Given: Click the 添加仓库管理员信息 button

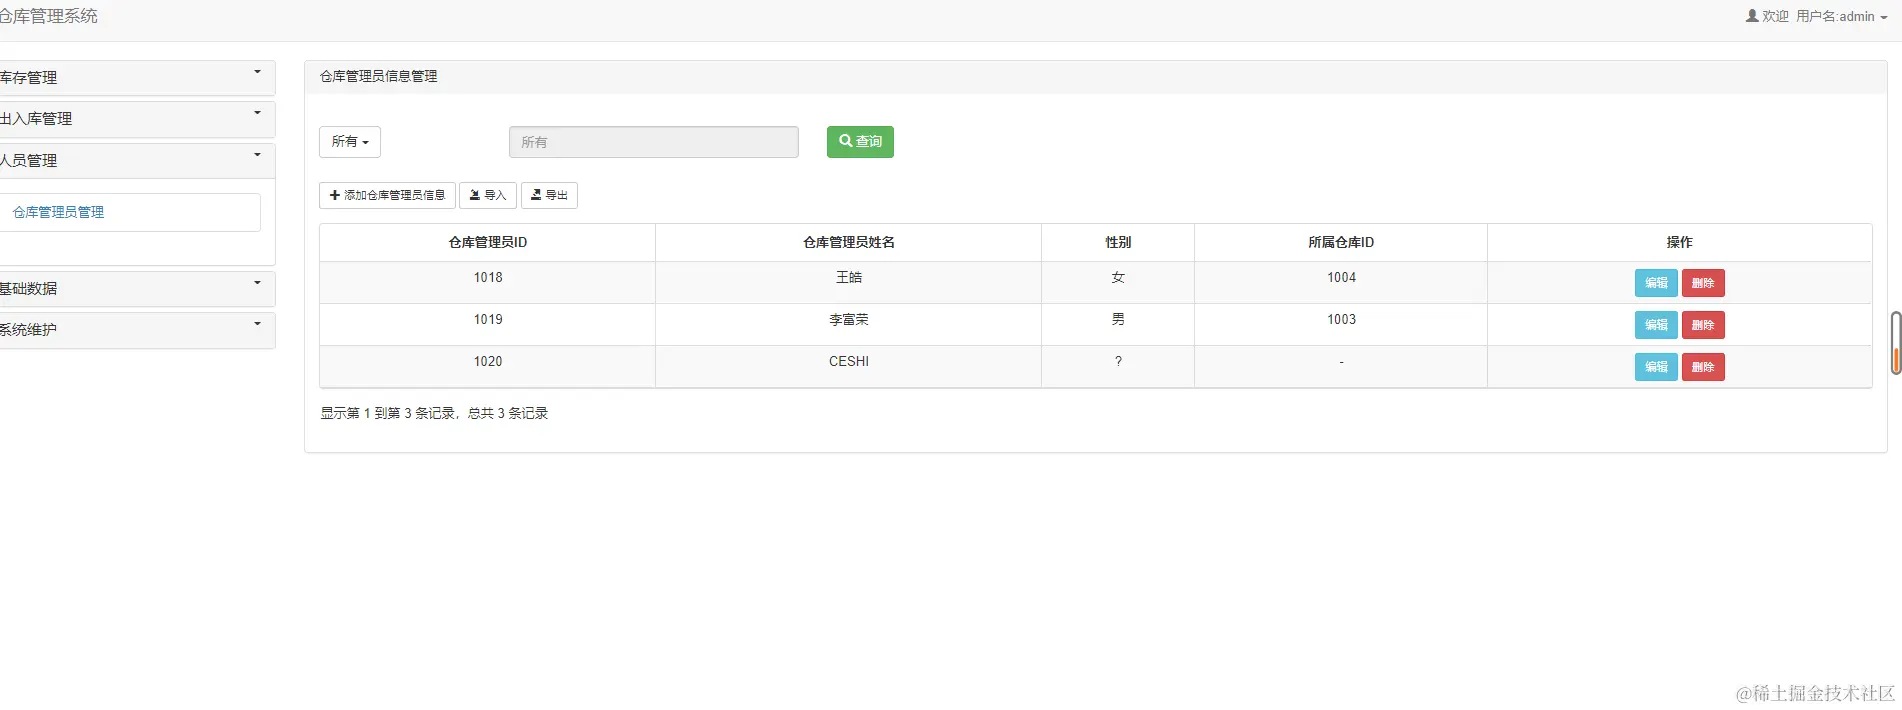Looking at the screenshot, I should pyautogui.click(x=387, y=195).
